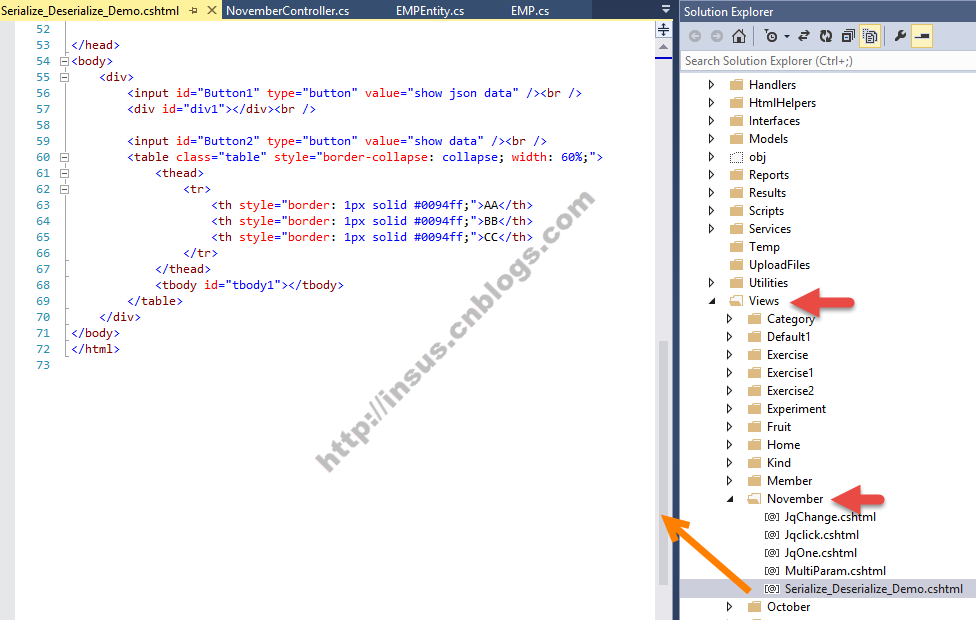976x620 pixels.
Task: Switch to the EMPEntity.cs tab
Action: 429,11
